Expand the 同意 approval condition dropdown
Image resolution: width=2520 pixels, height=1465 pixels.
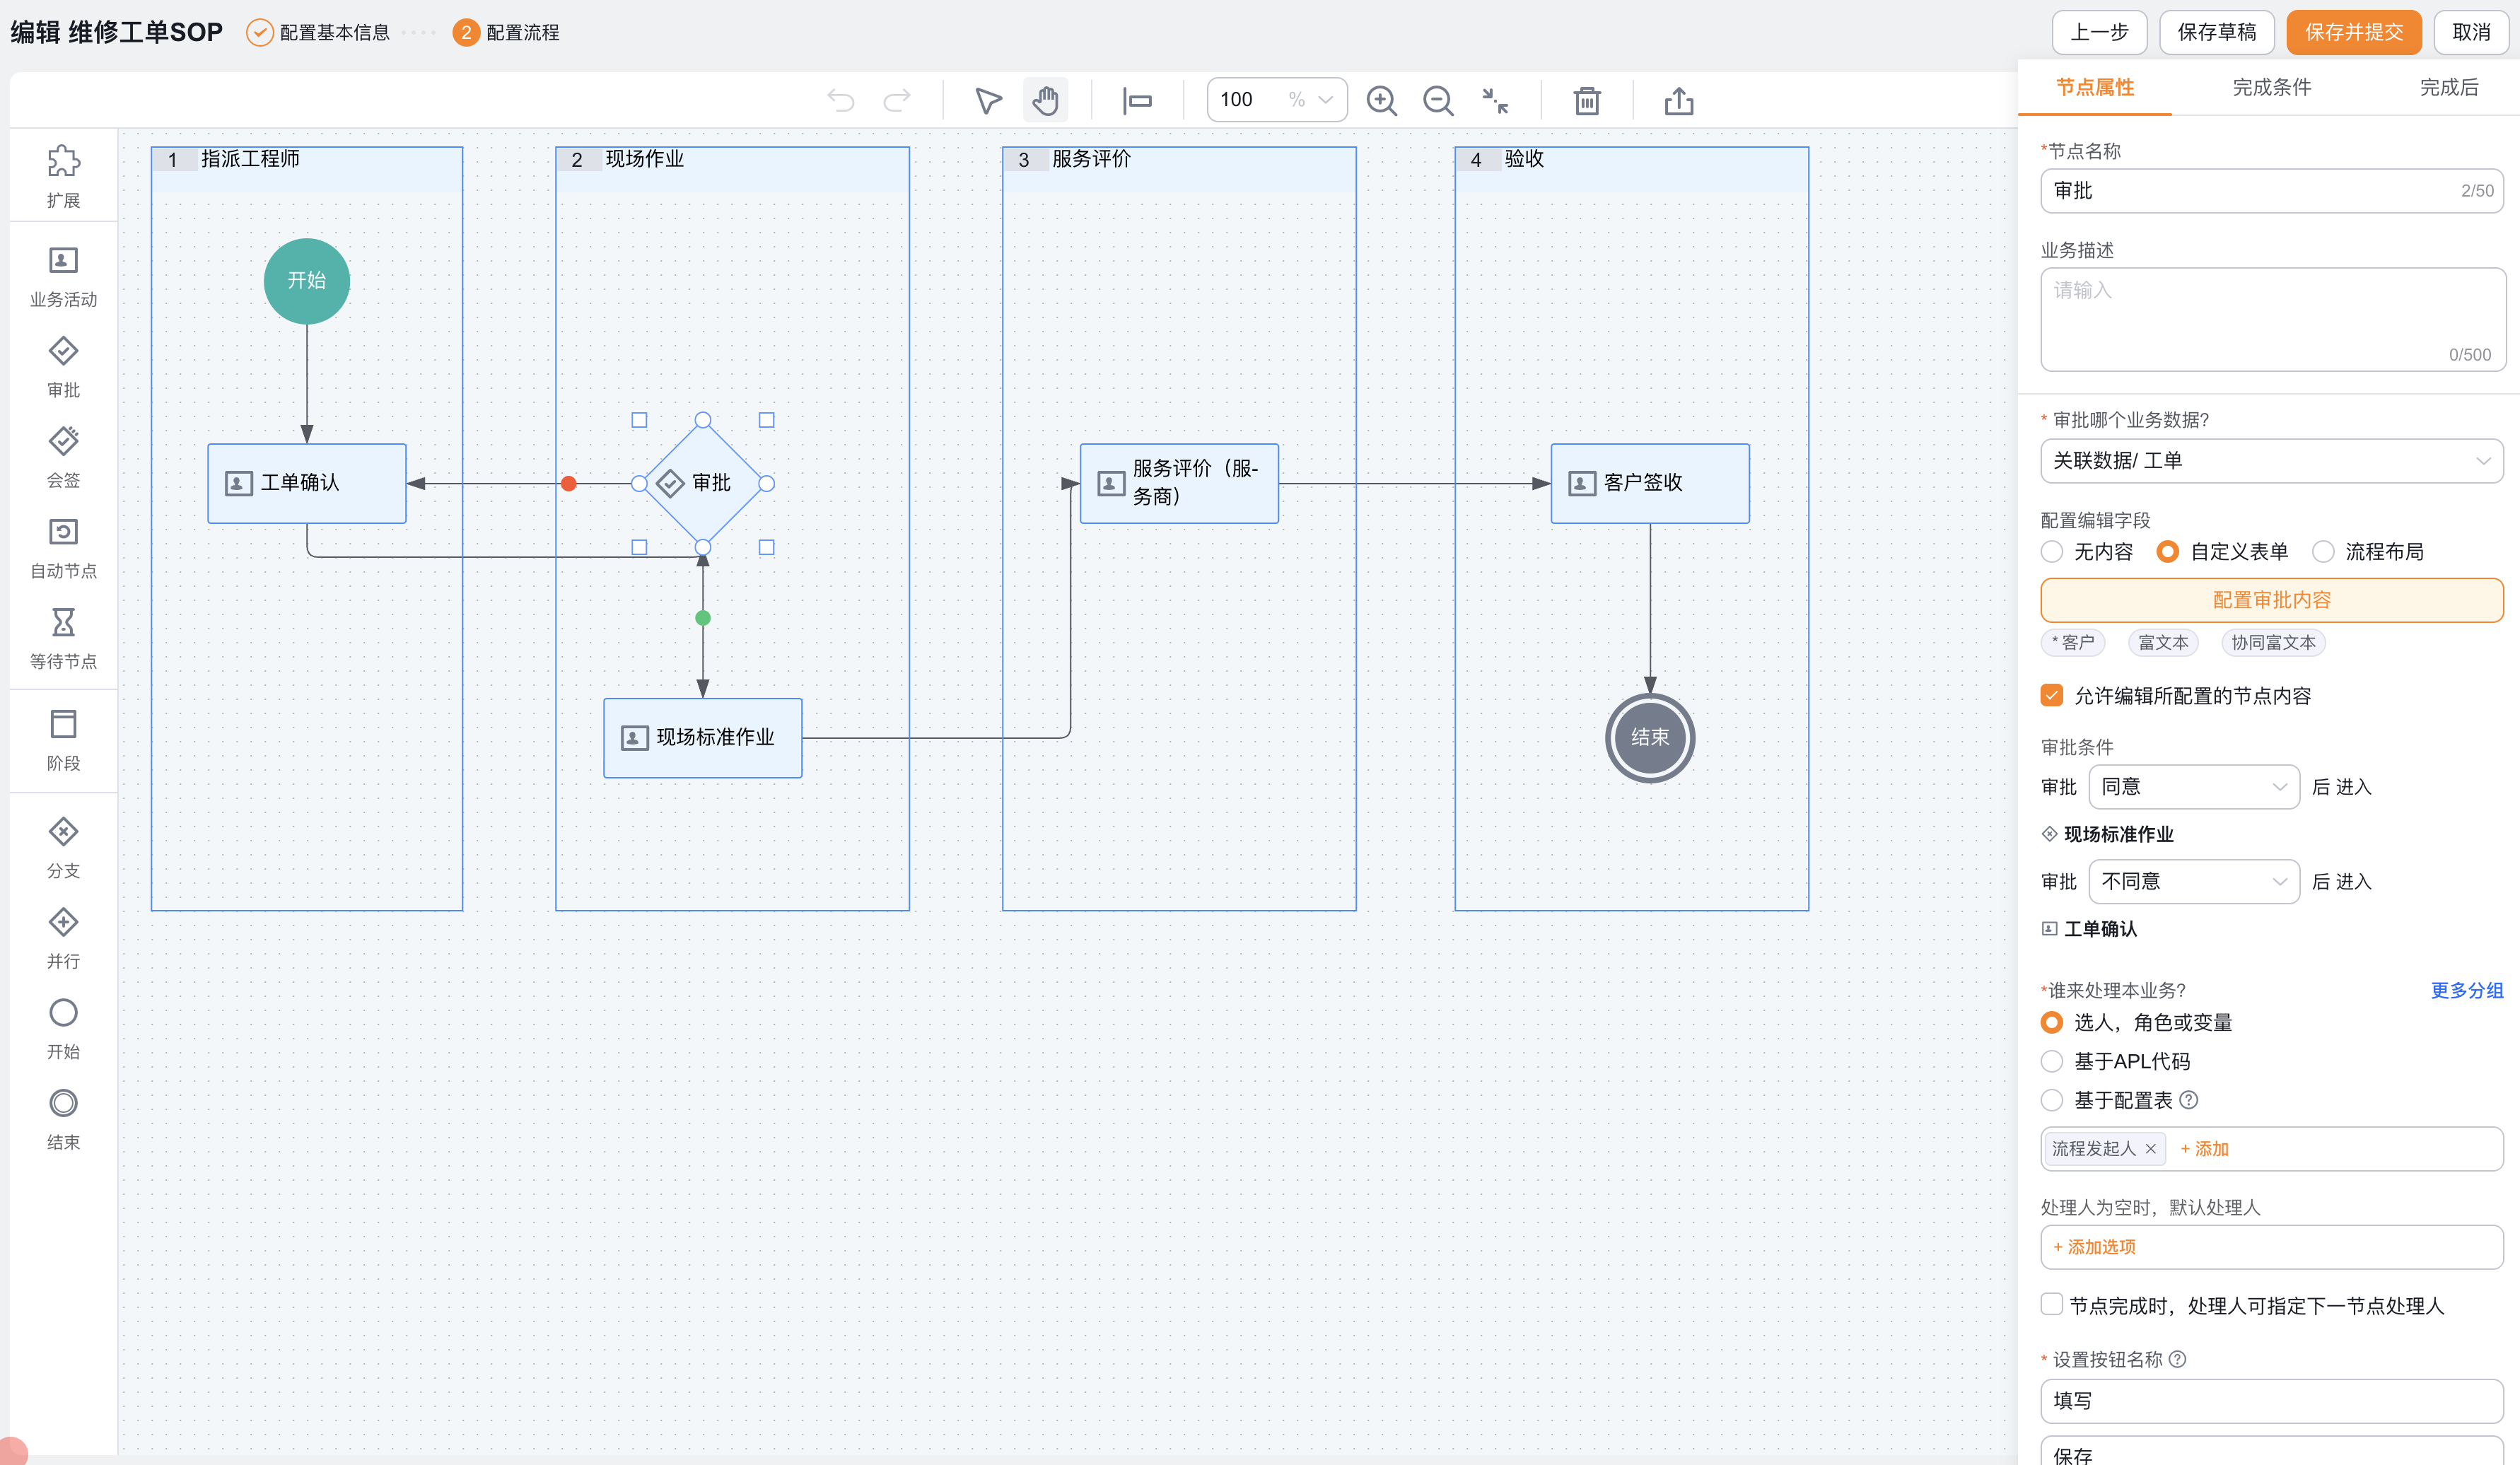point(2194,787)
